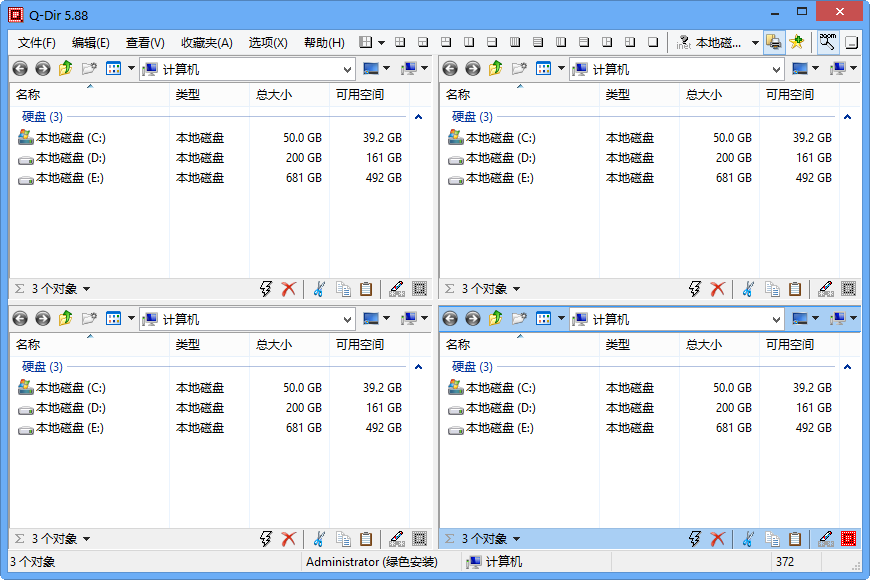The width and height of the screenshot is (870, 580).
Task: Select 本地磁盘 (C:) in upper-left pane
Action: pos(70,138)
